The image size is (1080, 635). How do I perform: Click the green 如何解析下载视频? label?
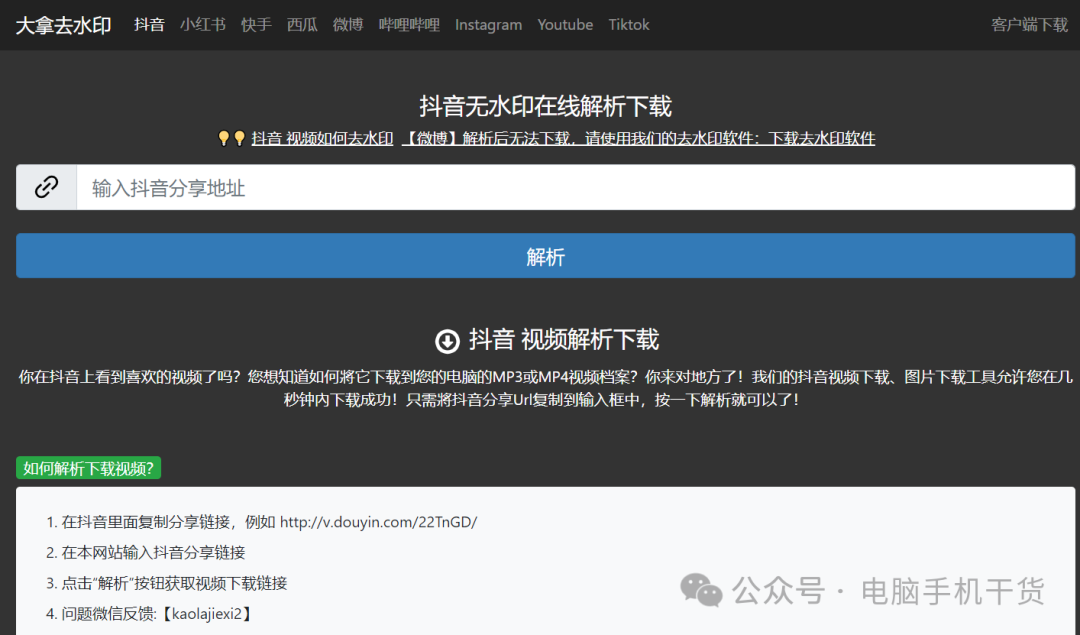click(x=88, y=468)
